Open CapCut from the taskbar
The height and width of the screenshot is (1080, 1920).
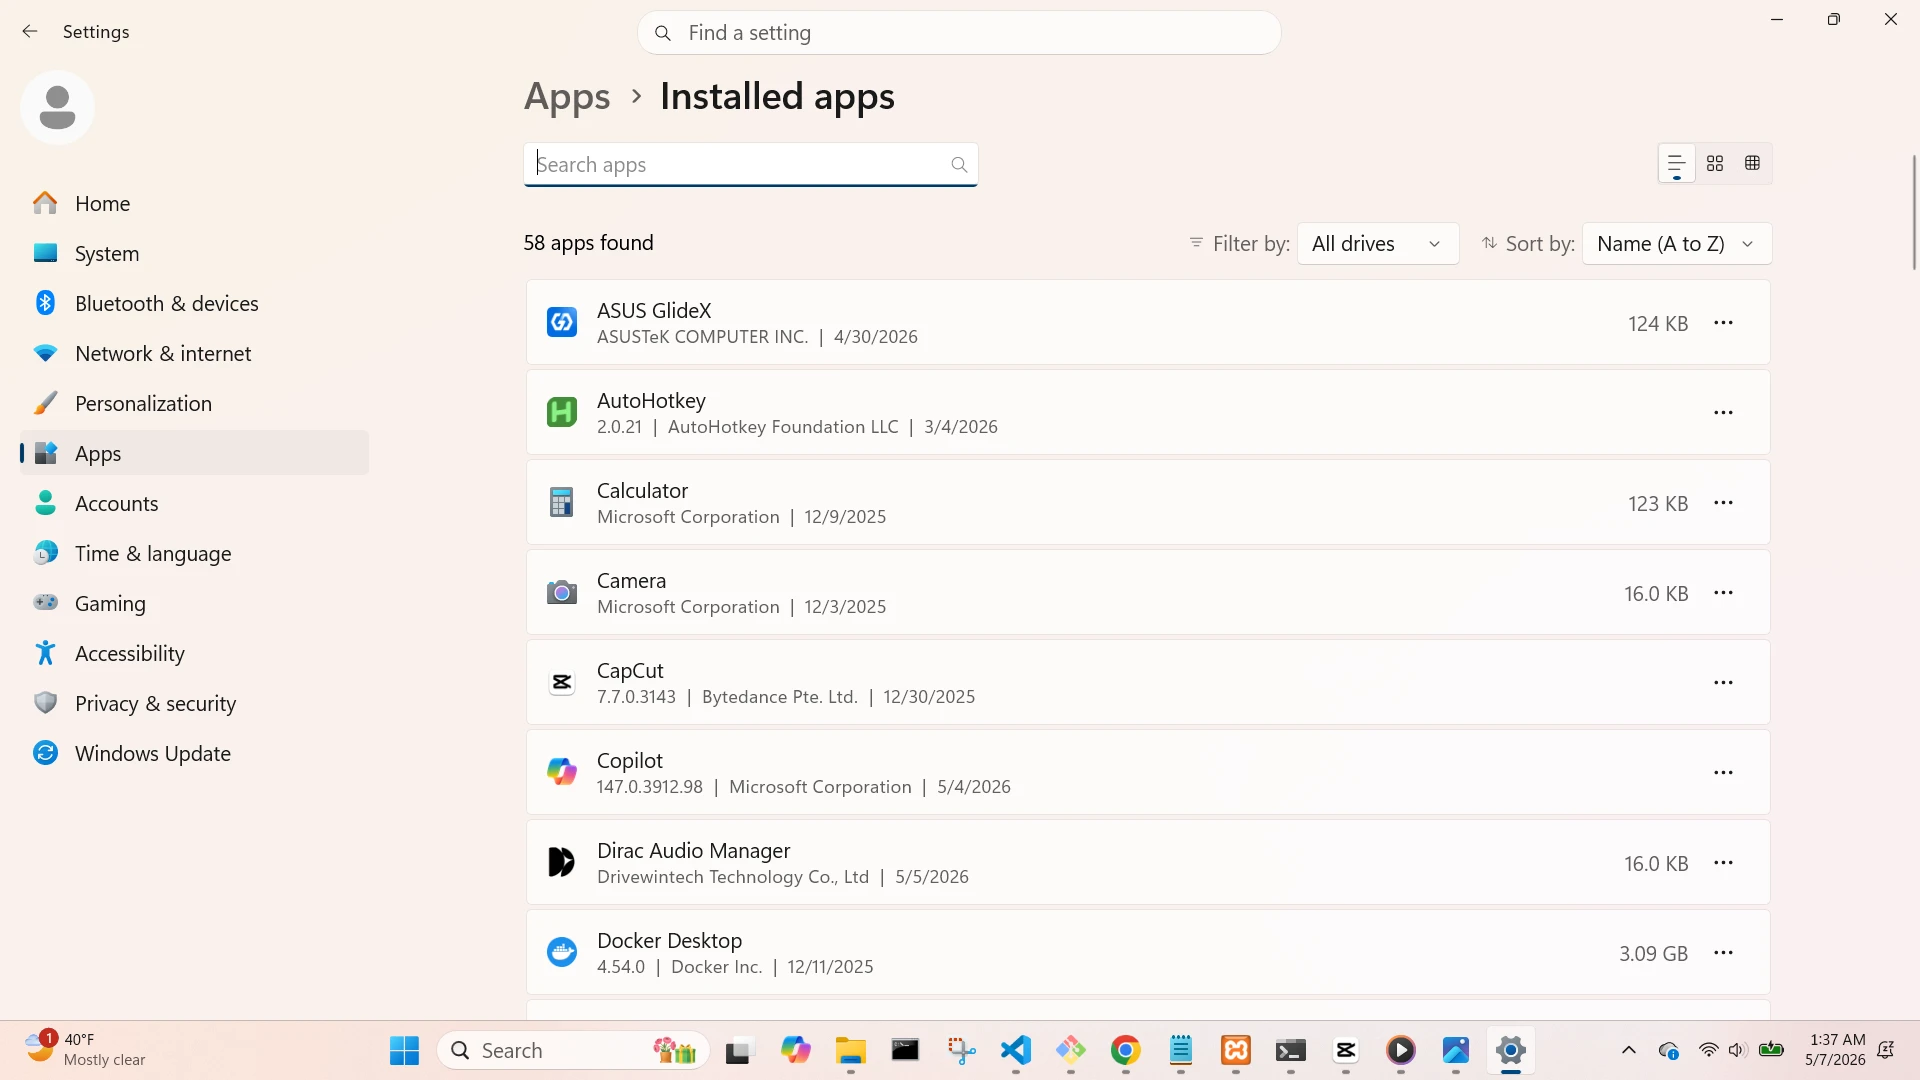1346,1051
